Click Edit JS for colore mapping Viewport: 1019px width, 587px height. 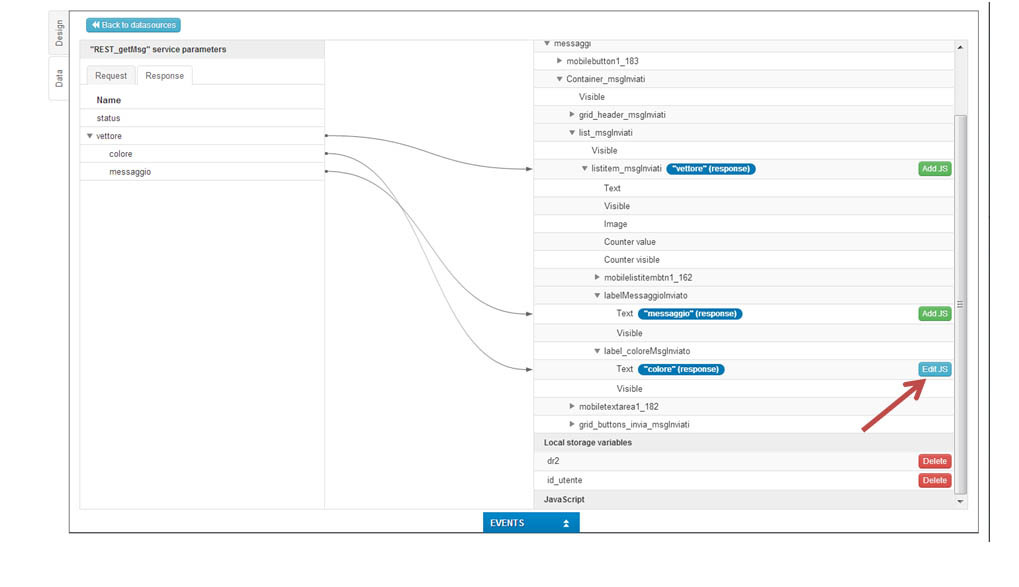[934, 369]
